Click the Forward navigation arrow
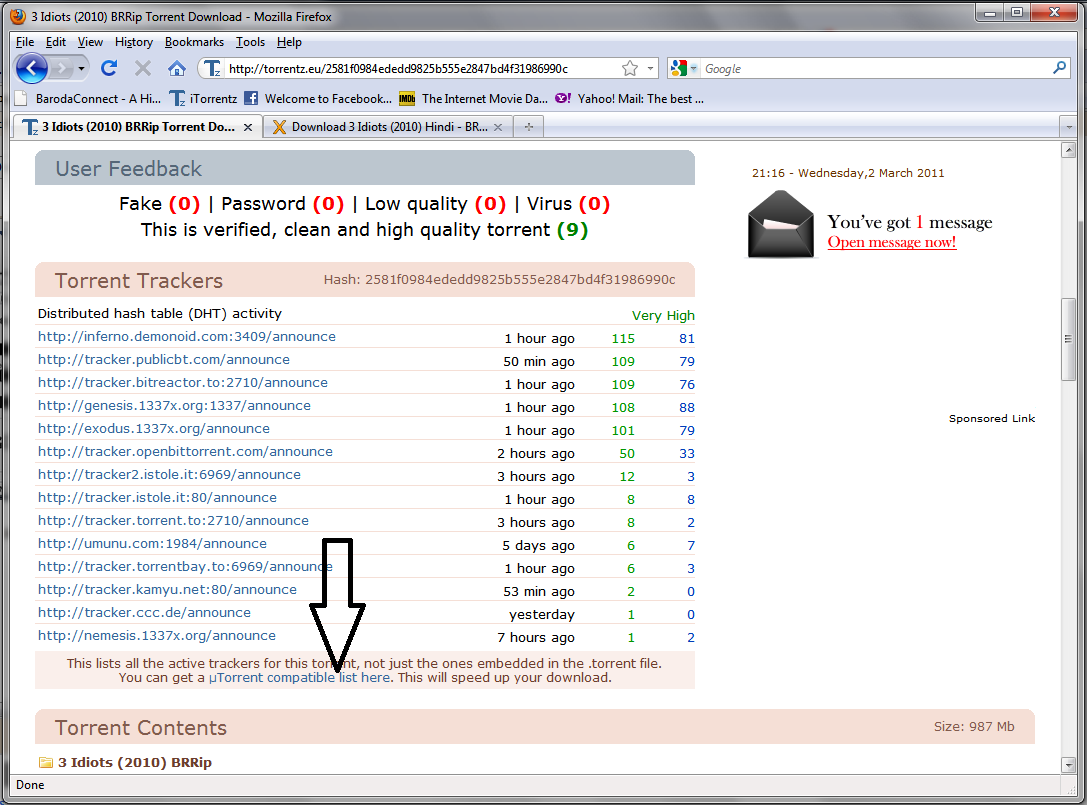Viewport: 1087px width, 805px height. [61, 69]
